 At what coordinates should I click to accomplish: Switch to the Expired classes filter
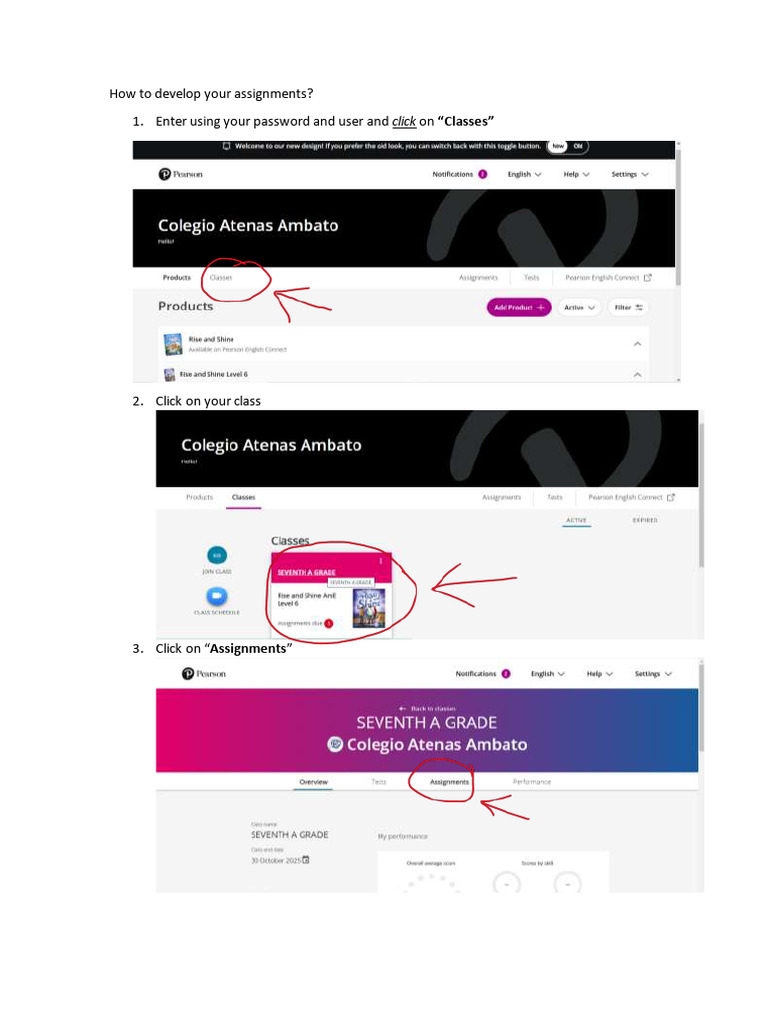[645, 520]
